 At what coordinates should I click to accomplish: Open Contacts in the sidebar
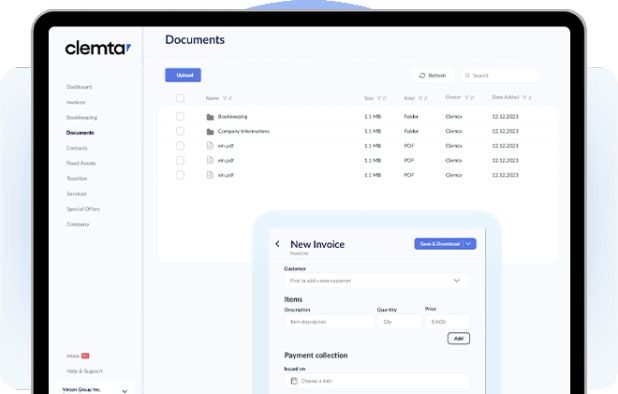77,148
